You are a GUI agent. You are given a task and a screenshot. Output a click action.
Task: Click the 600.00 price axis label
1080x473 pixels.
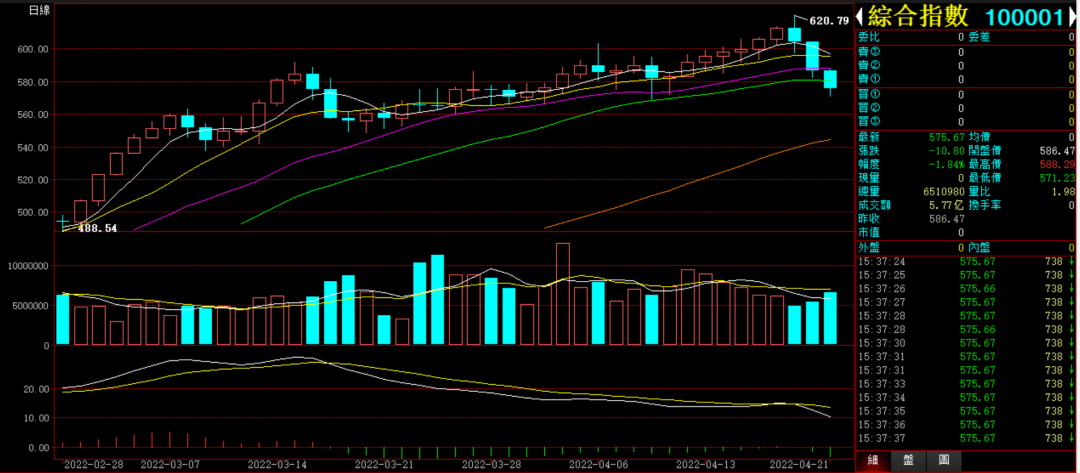point(34,49)
